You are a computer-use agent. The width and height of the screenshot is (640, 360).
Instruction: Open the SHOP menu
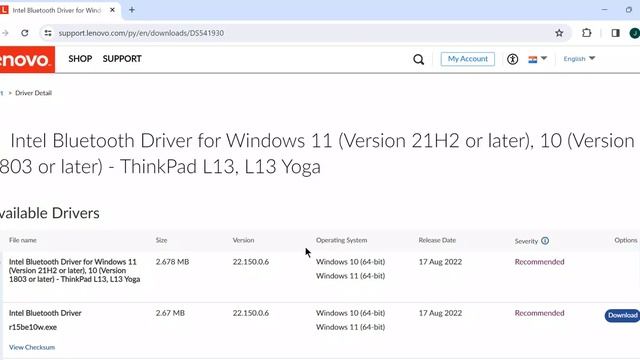coord(80,59)
